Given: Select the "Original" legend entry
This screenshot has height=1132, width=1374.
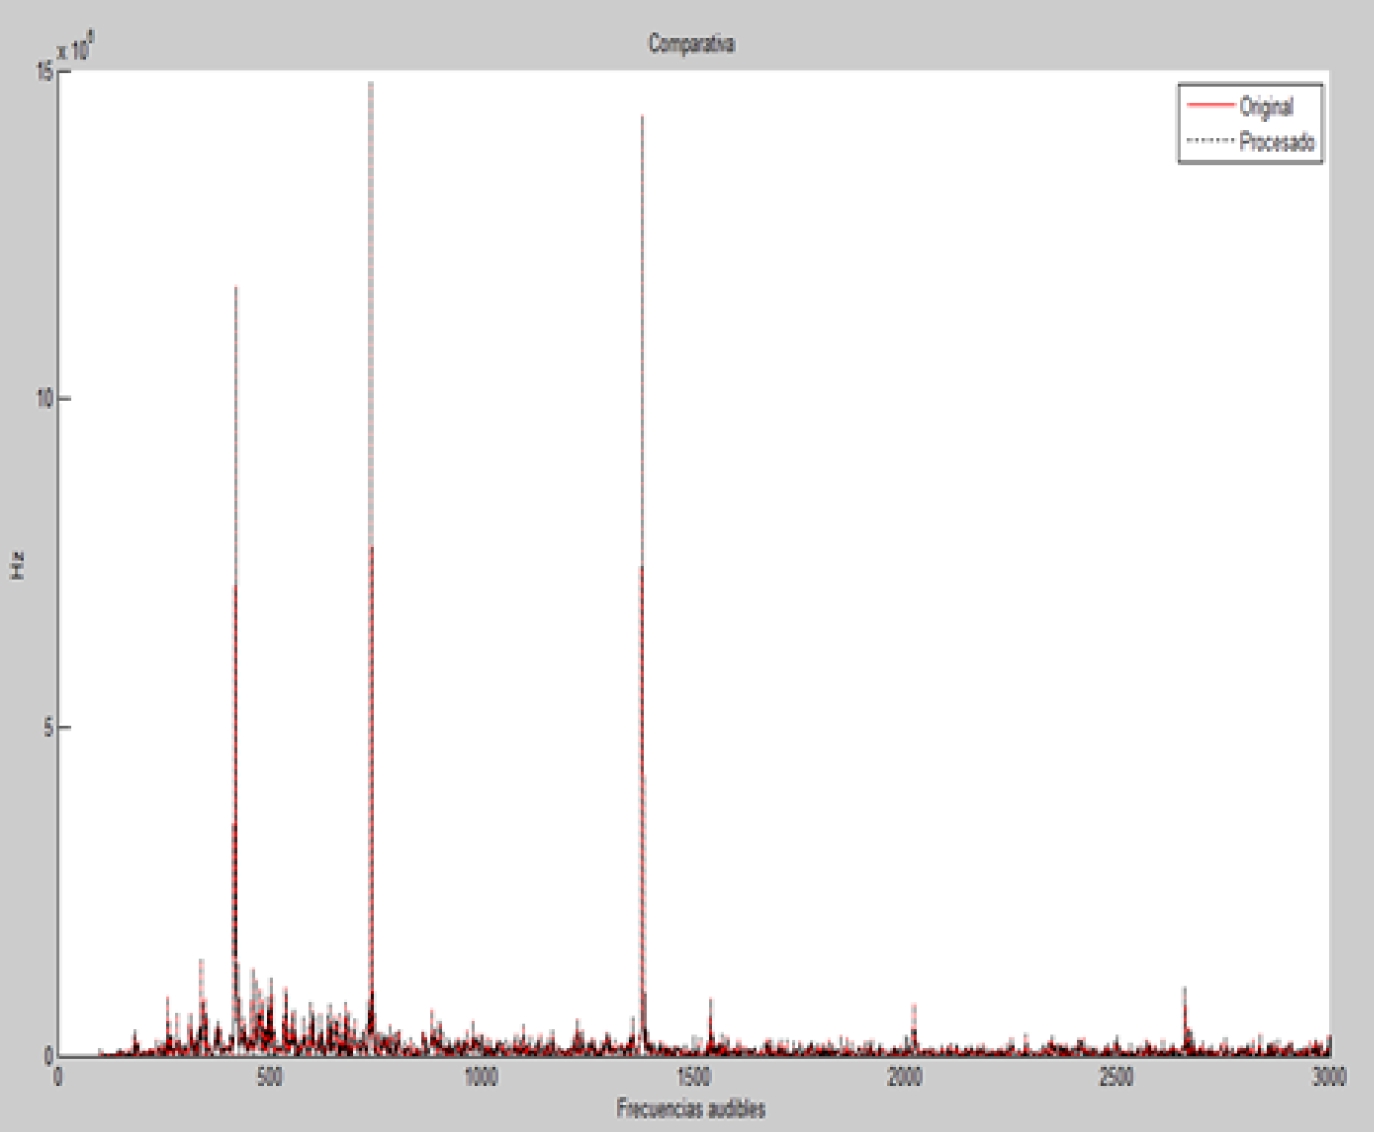Looking at the screenshot, I should pos(1266,107).
